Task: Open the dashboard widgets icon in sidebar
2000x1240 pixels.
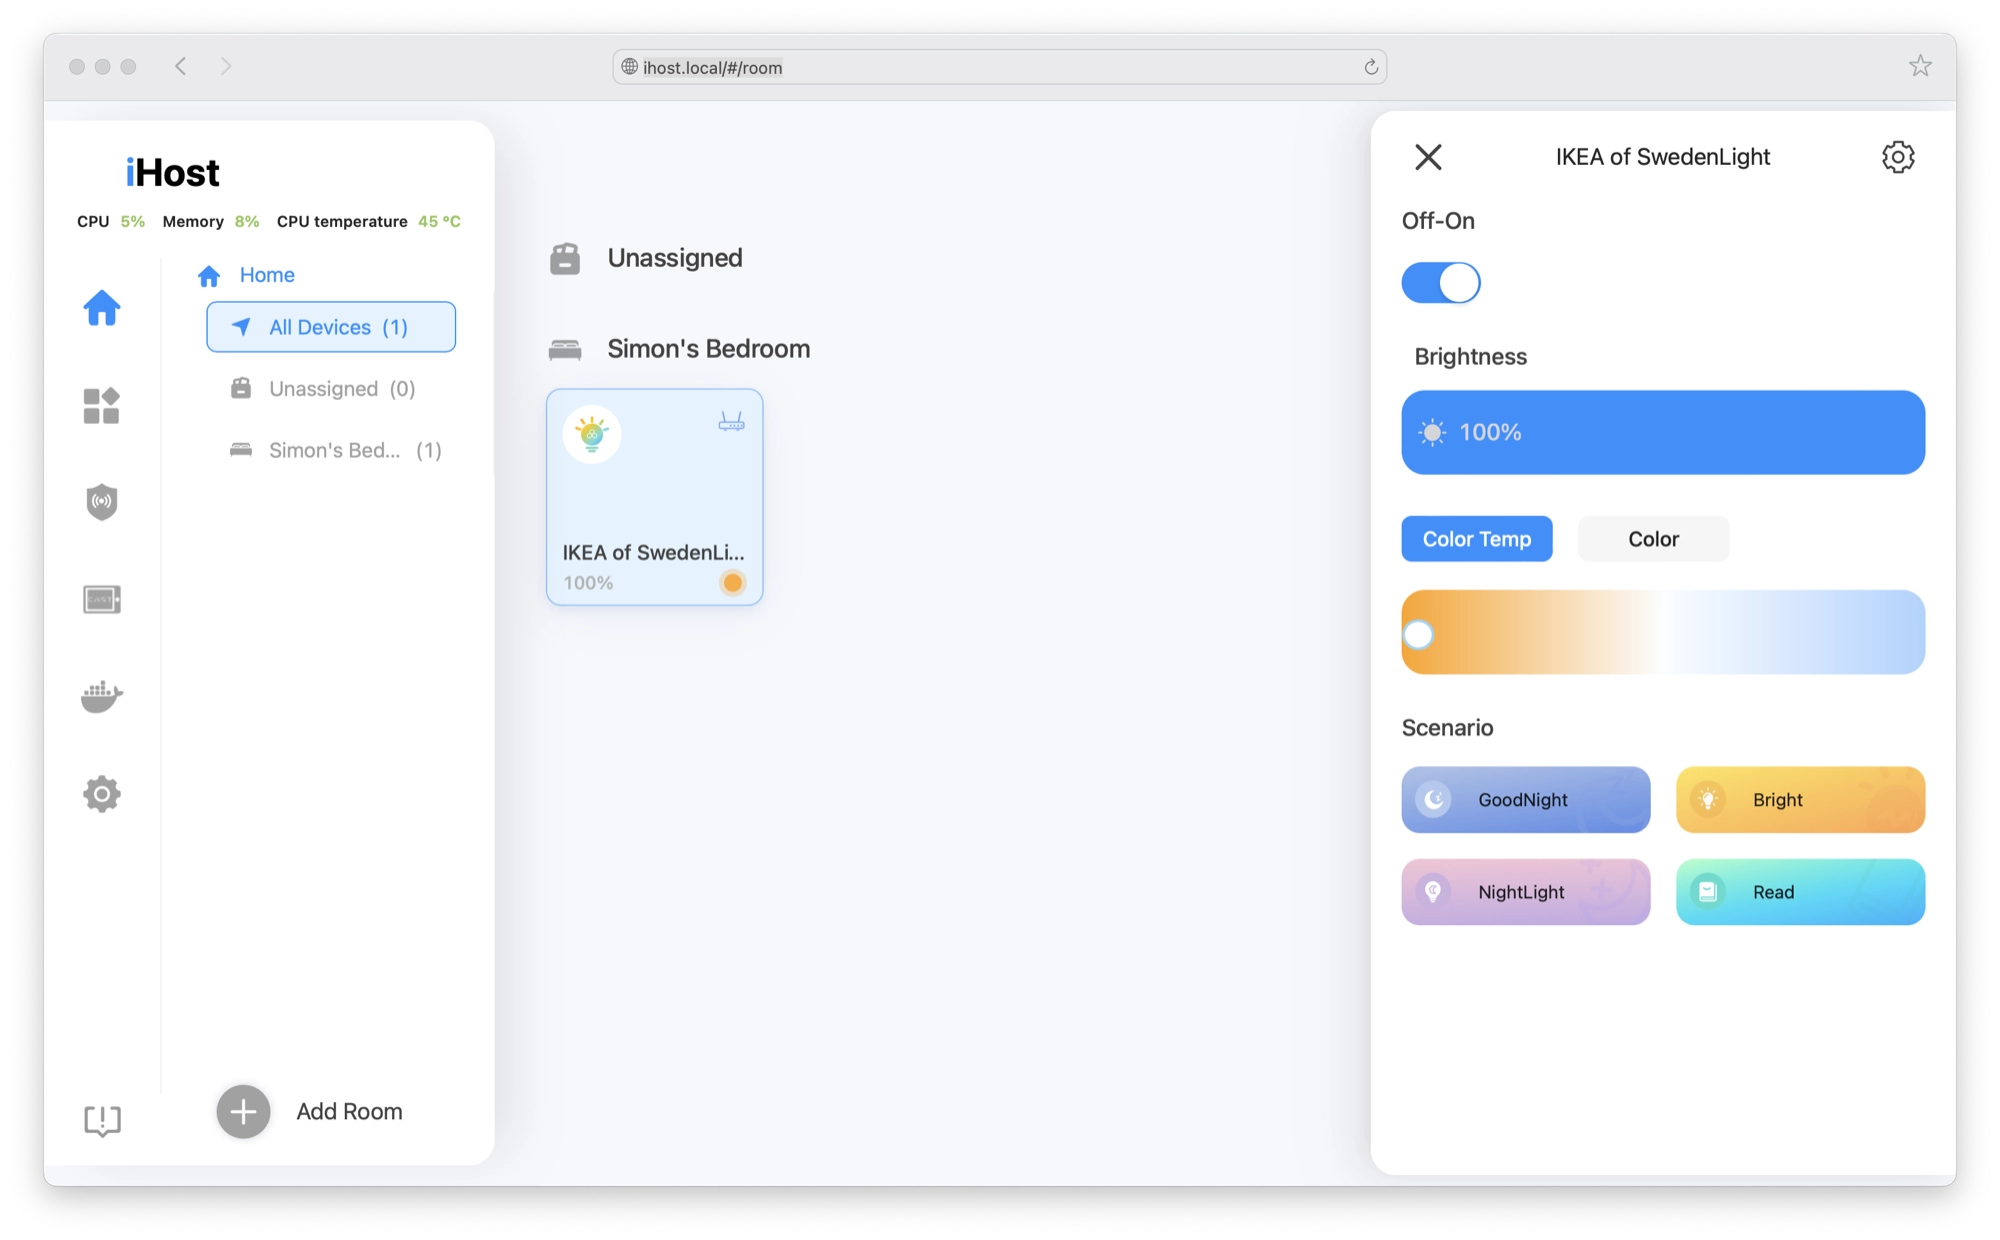Action: click(x=102, y=405)
